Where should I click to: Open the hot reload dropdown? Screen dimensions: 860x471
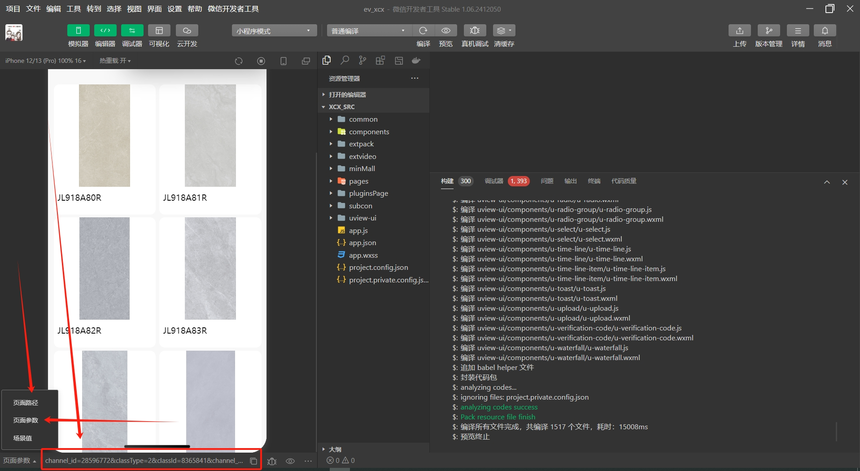point(115,61)
